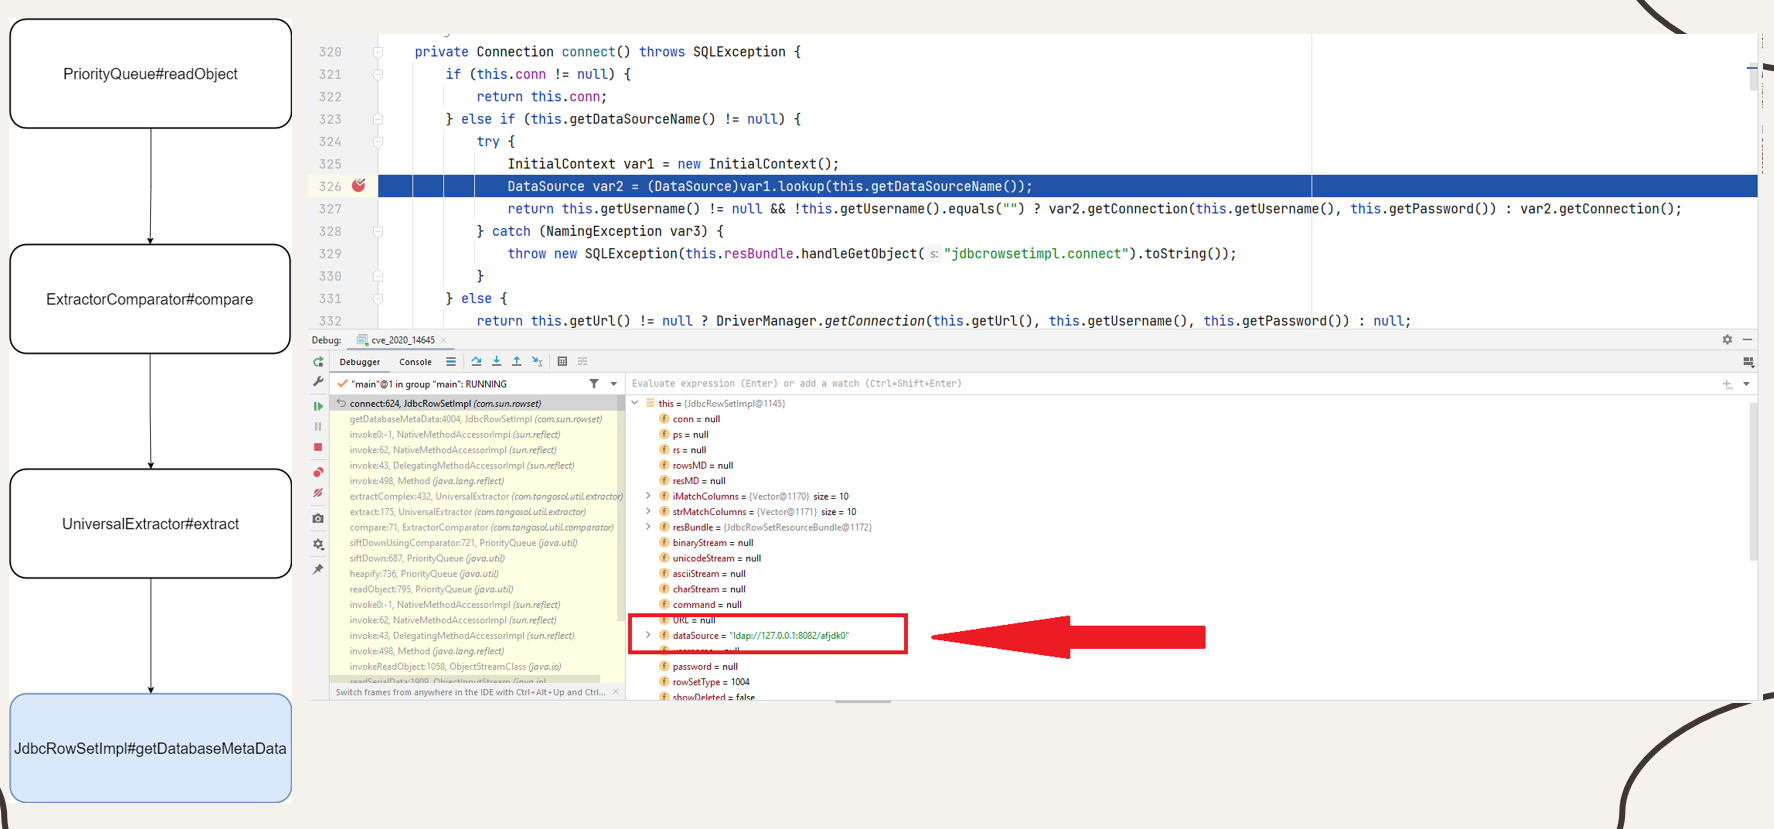Click the ExtractorComparator#compare diagram box
Screen dimensions: 1774x829
tap(150, 299)
